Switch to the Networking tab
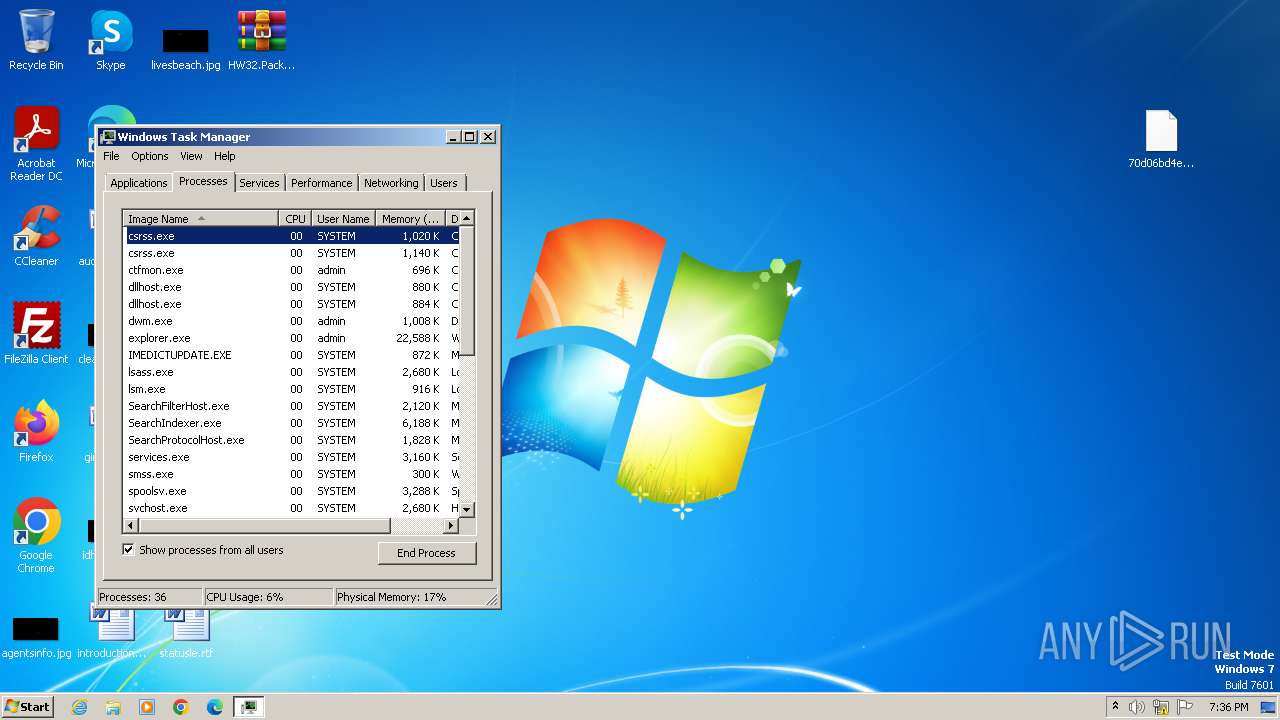The height and width of the screenshot is (720, 1280). pos(391,183)
